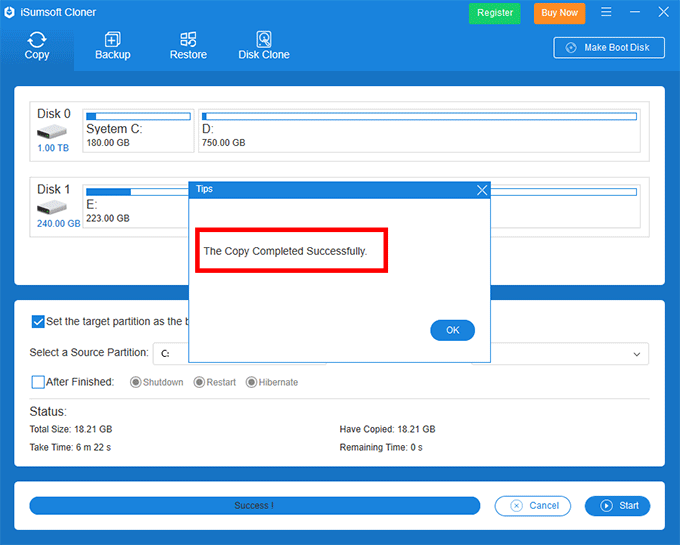Confirm the Tips dialog with OK
The width and height of the screenshot is (680, 545).
coord(452,330)
